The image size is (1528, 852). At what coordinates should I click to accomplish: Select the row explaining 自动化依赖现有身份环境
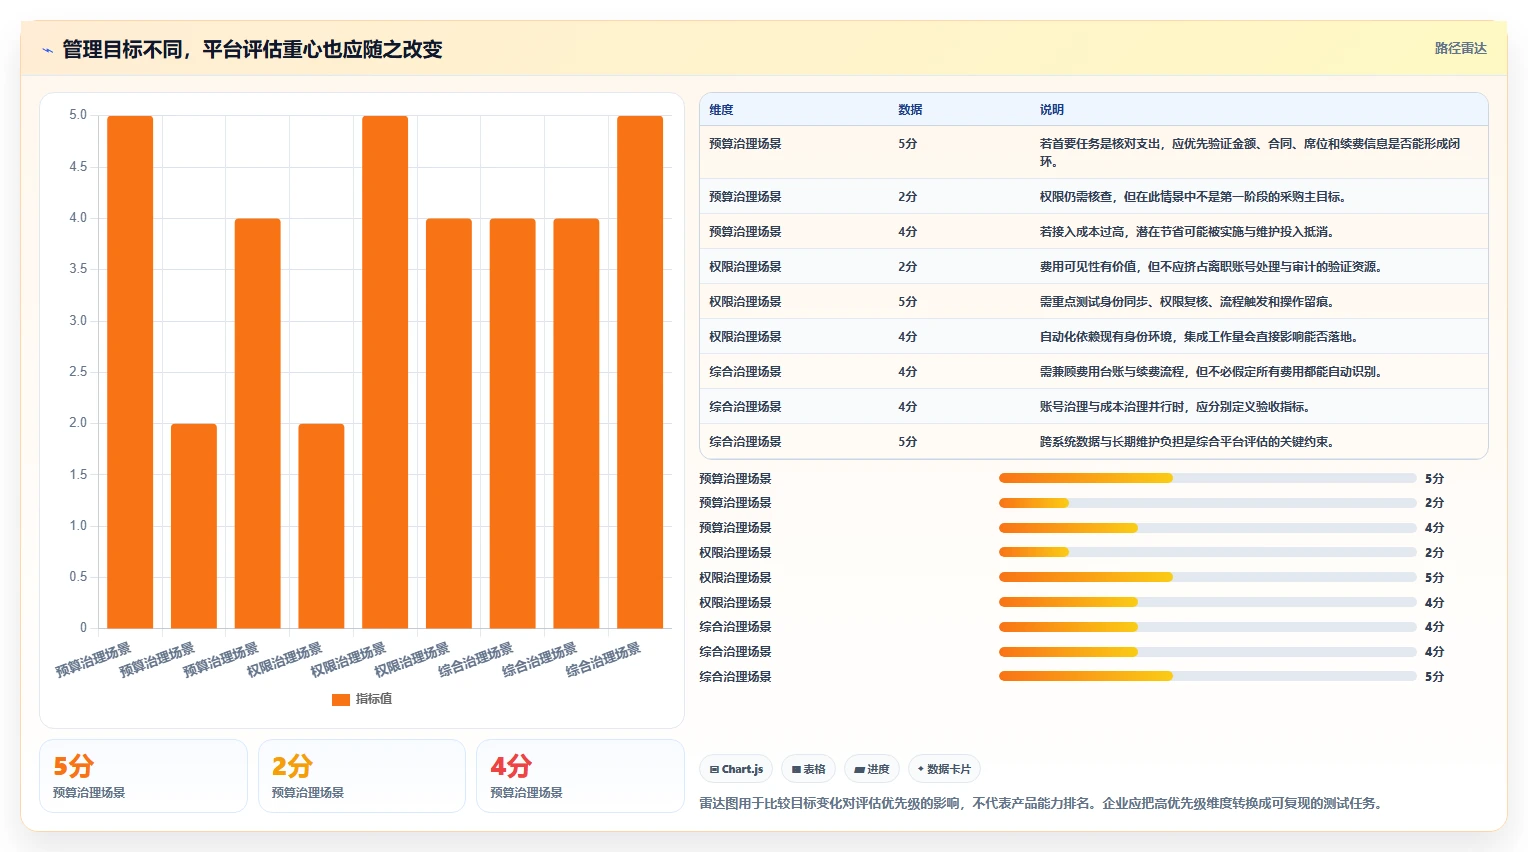pos(1094,337)
